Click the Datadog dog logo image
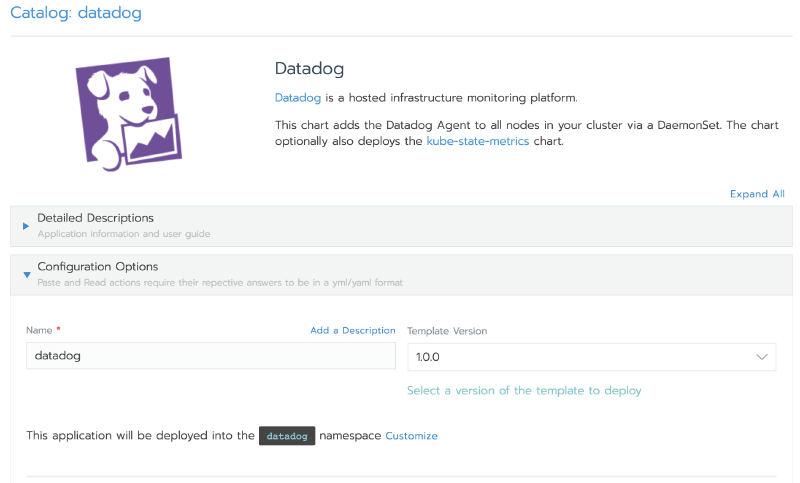800x483 pixels. click(x=129, y=114)
